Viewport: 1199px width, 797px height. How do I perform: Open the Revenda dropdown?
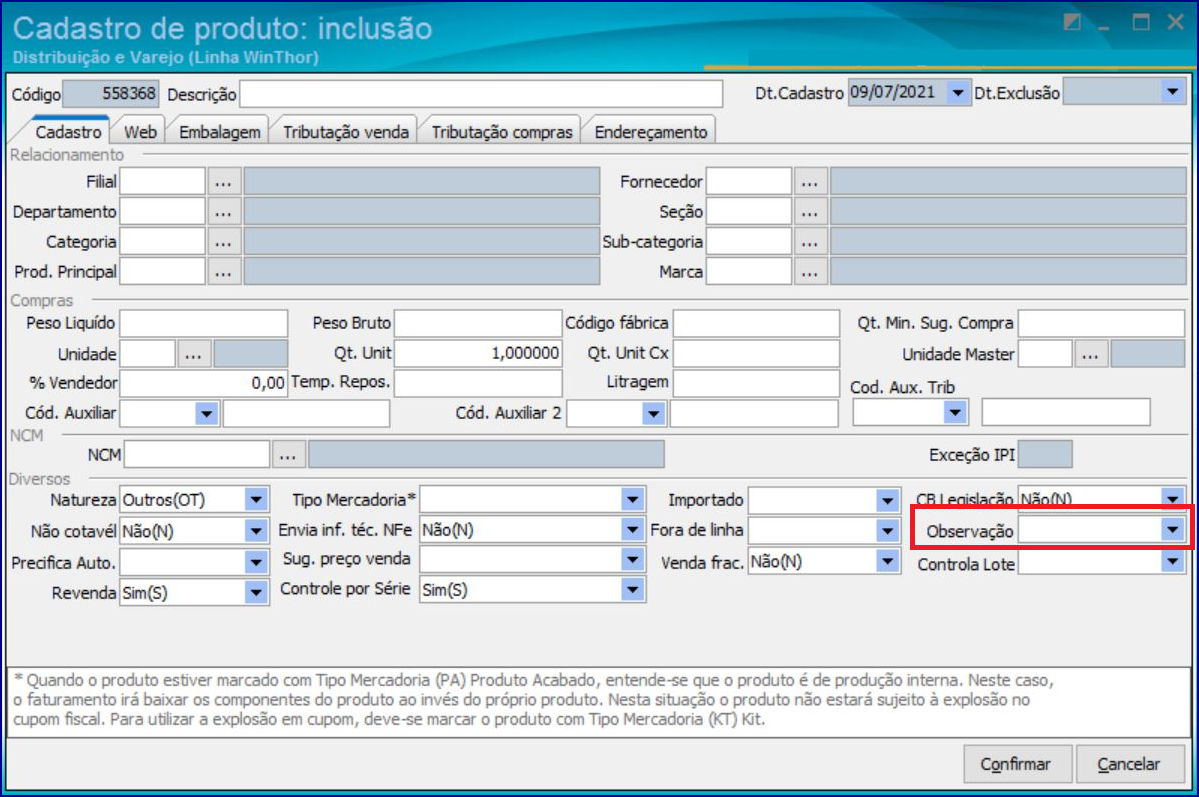pyautogui.click(x=256, y=592)
